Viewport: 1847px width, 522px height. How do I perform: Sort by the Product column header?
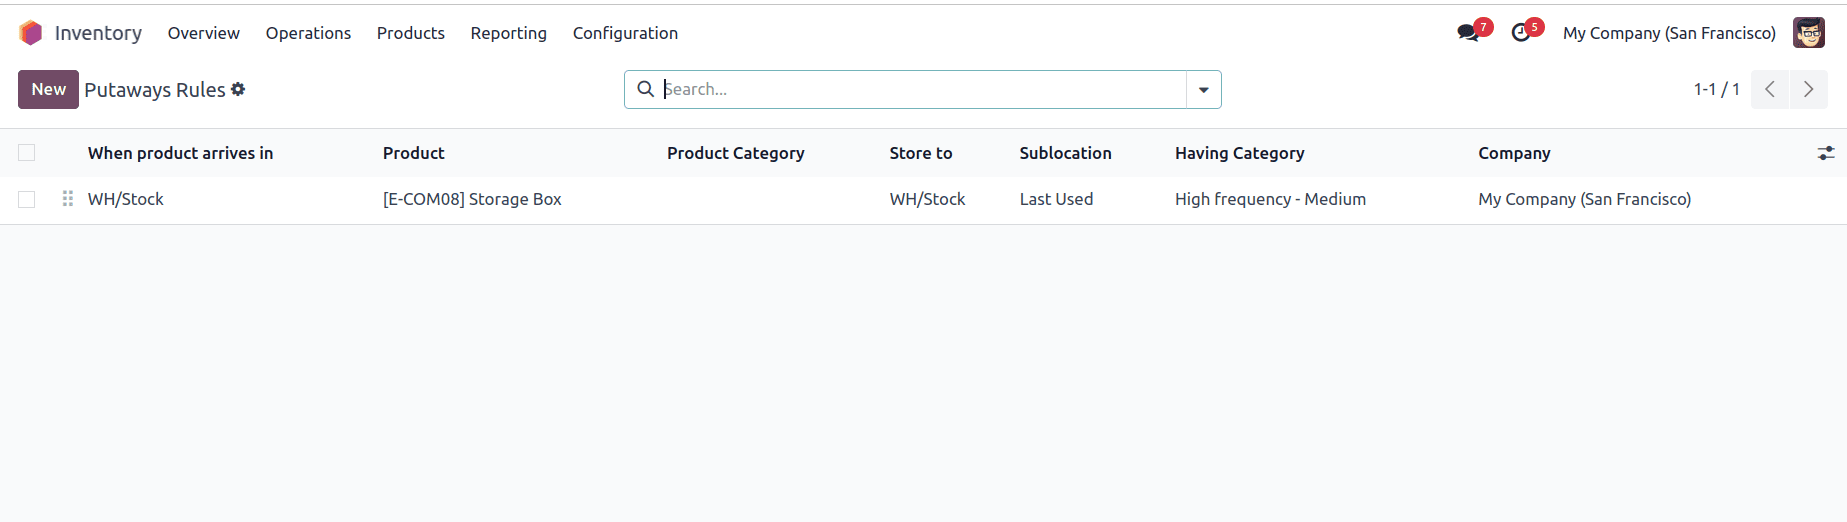point(413,153)
